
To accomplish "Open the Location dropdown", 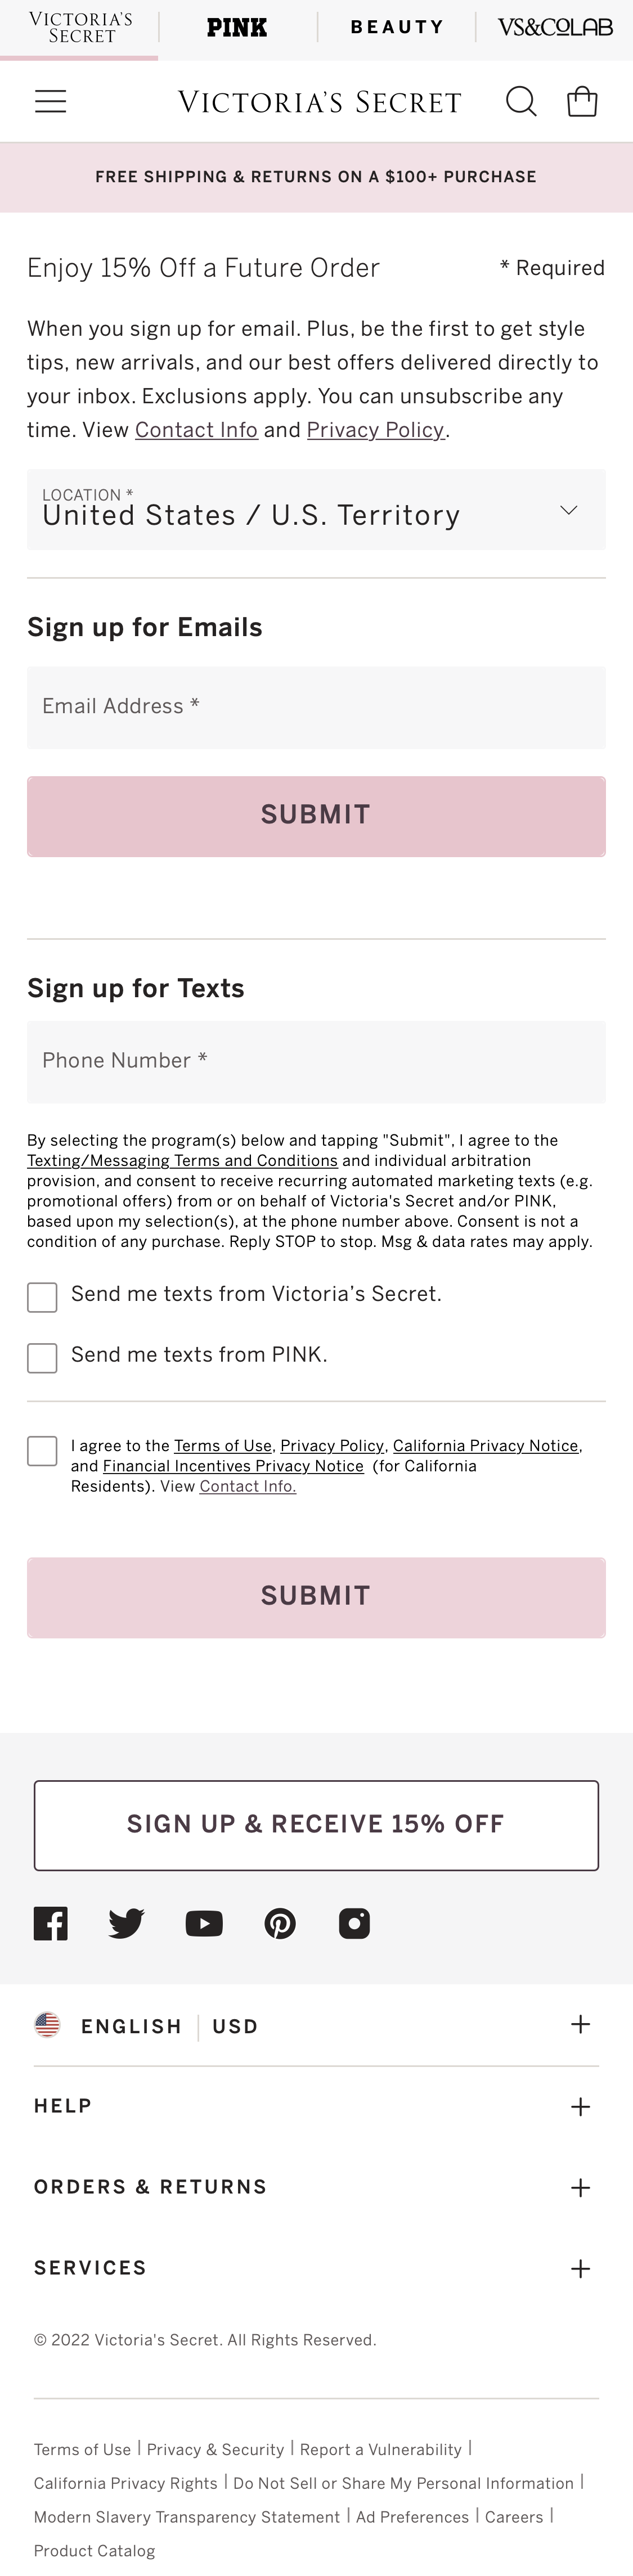I will point(316,510).
